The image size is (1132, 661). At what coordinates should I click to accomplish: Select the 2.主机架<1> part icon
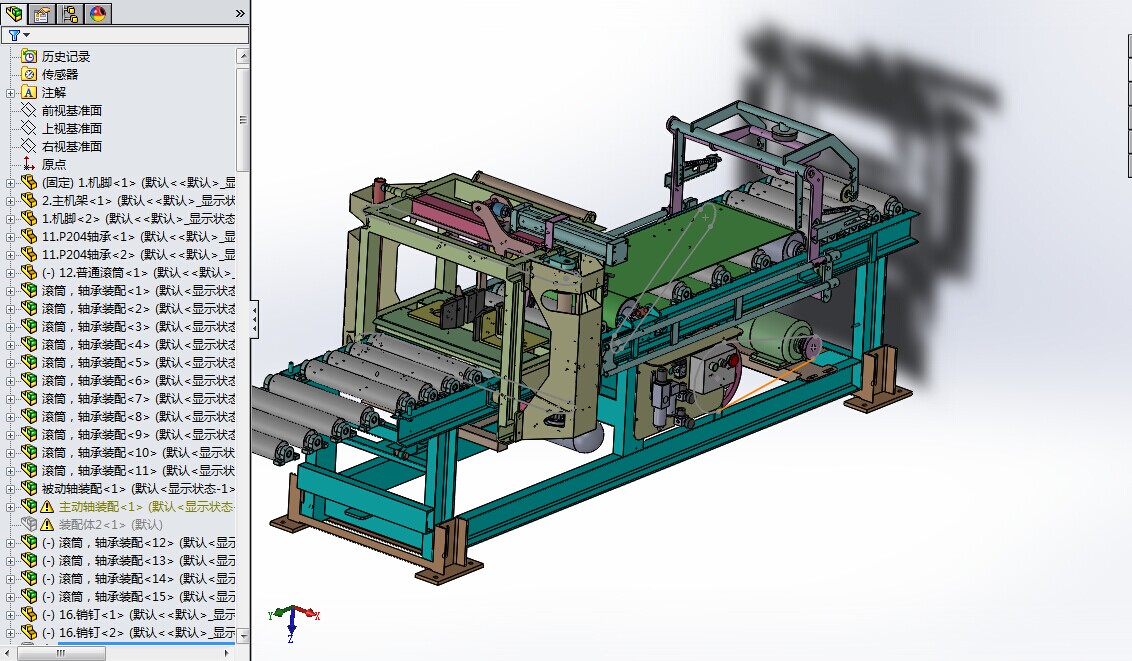click(29, 200)
